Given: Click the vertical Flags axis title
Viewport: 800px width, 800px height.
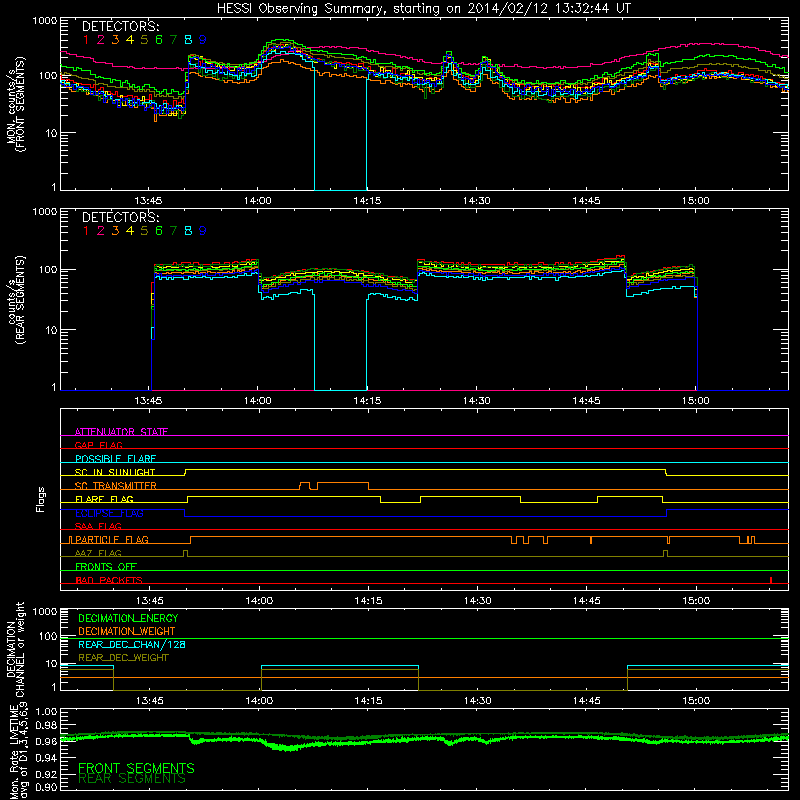Looking at the screenshot, I should [x=41, y=499].
